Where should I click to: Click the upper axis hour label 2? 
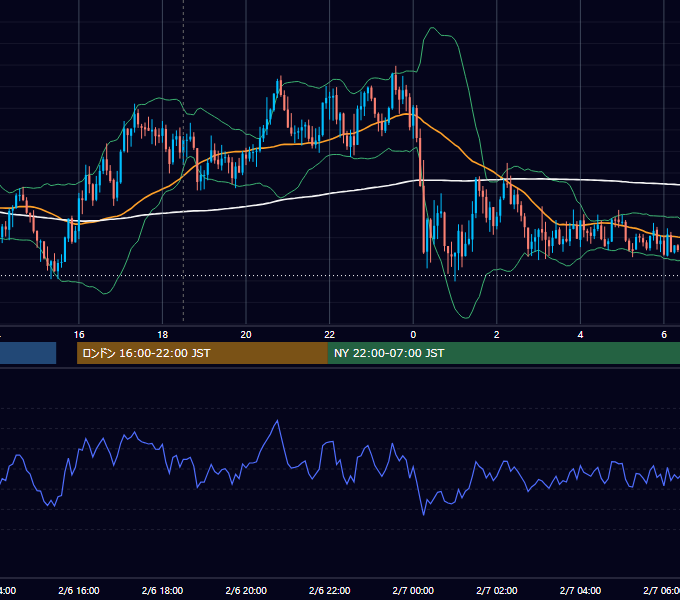coord(497,335)
